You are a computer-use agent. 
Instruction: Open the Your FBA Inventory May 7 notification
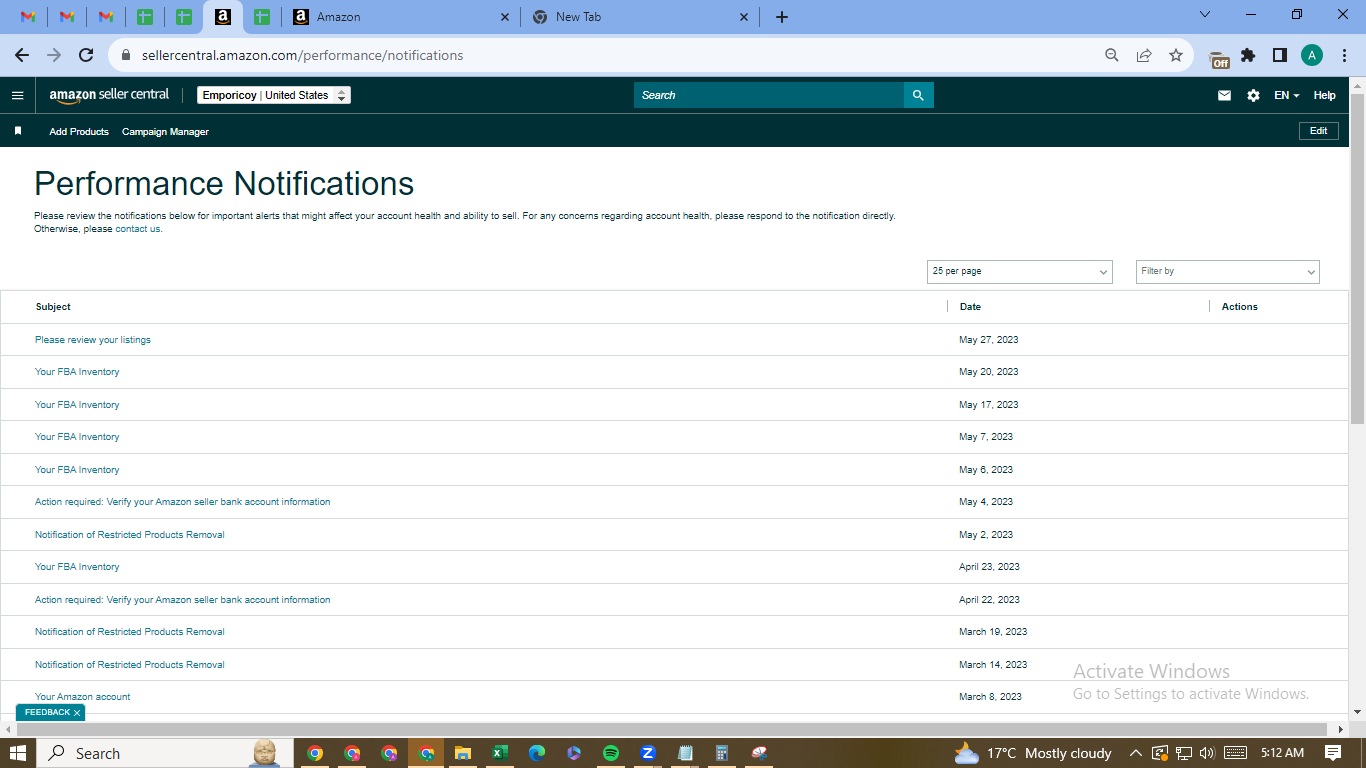coord(77,437)
